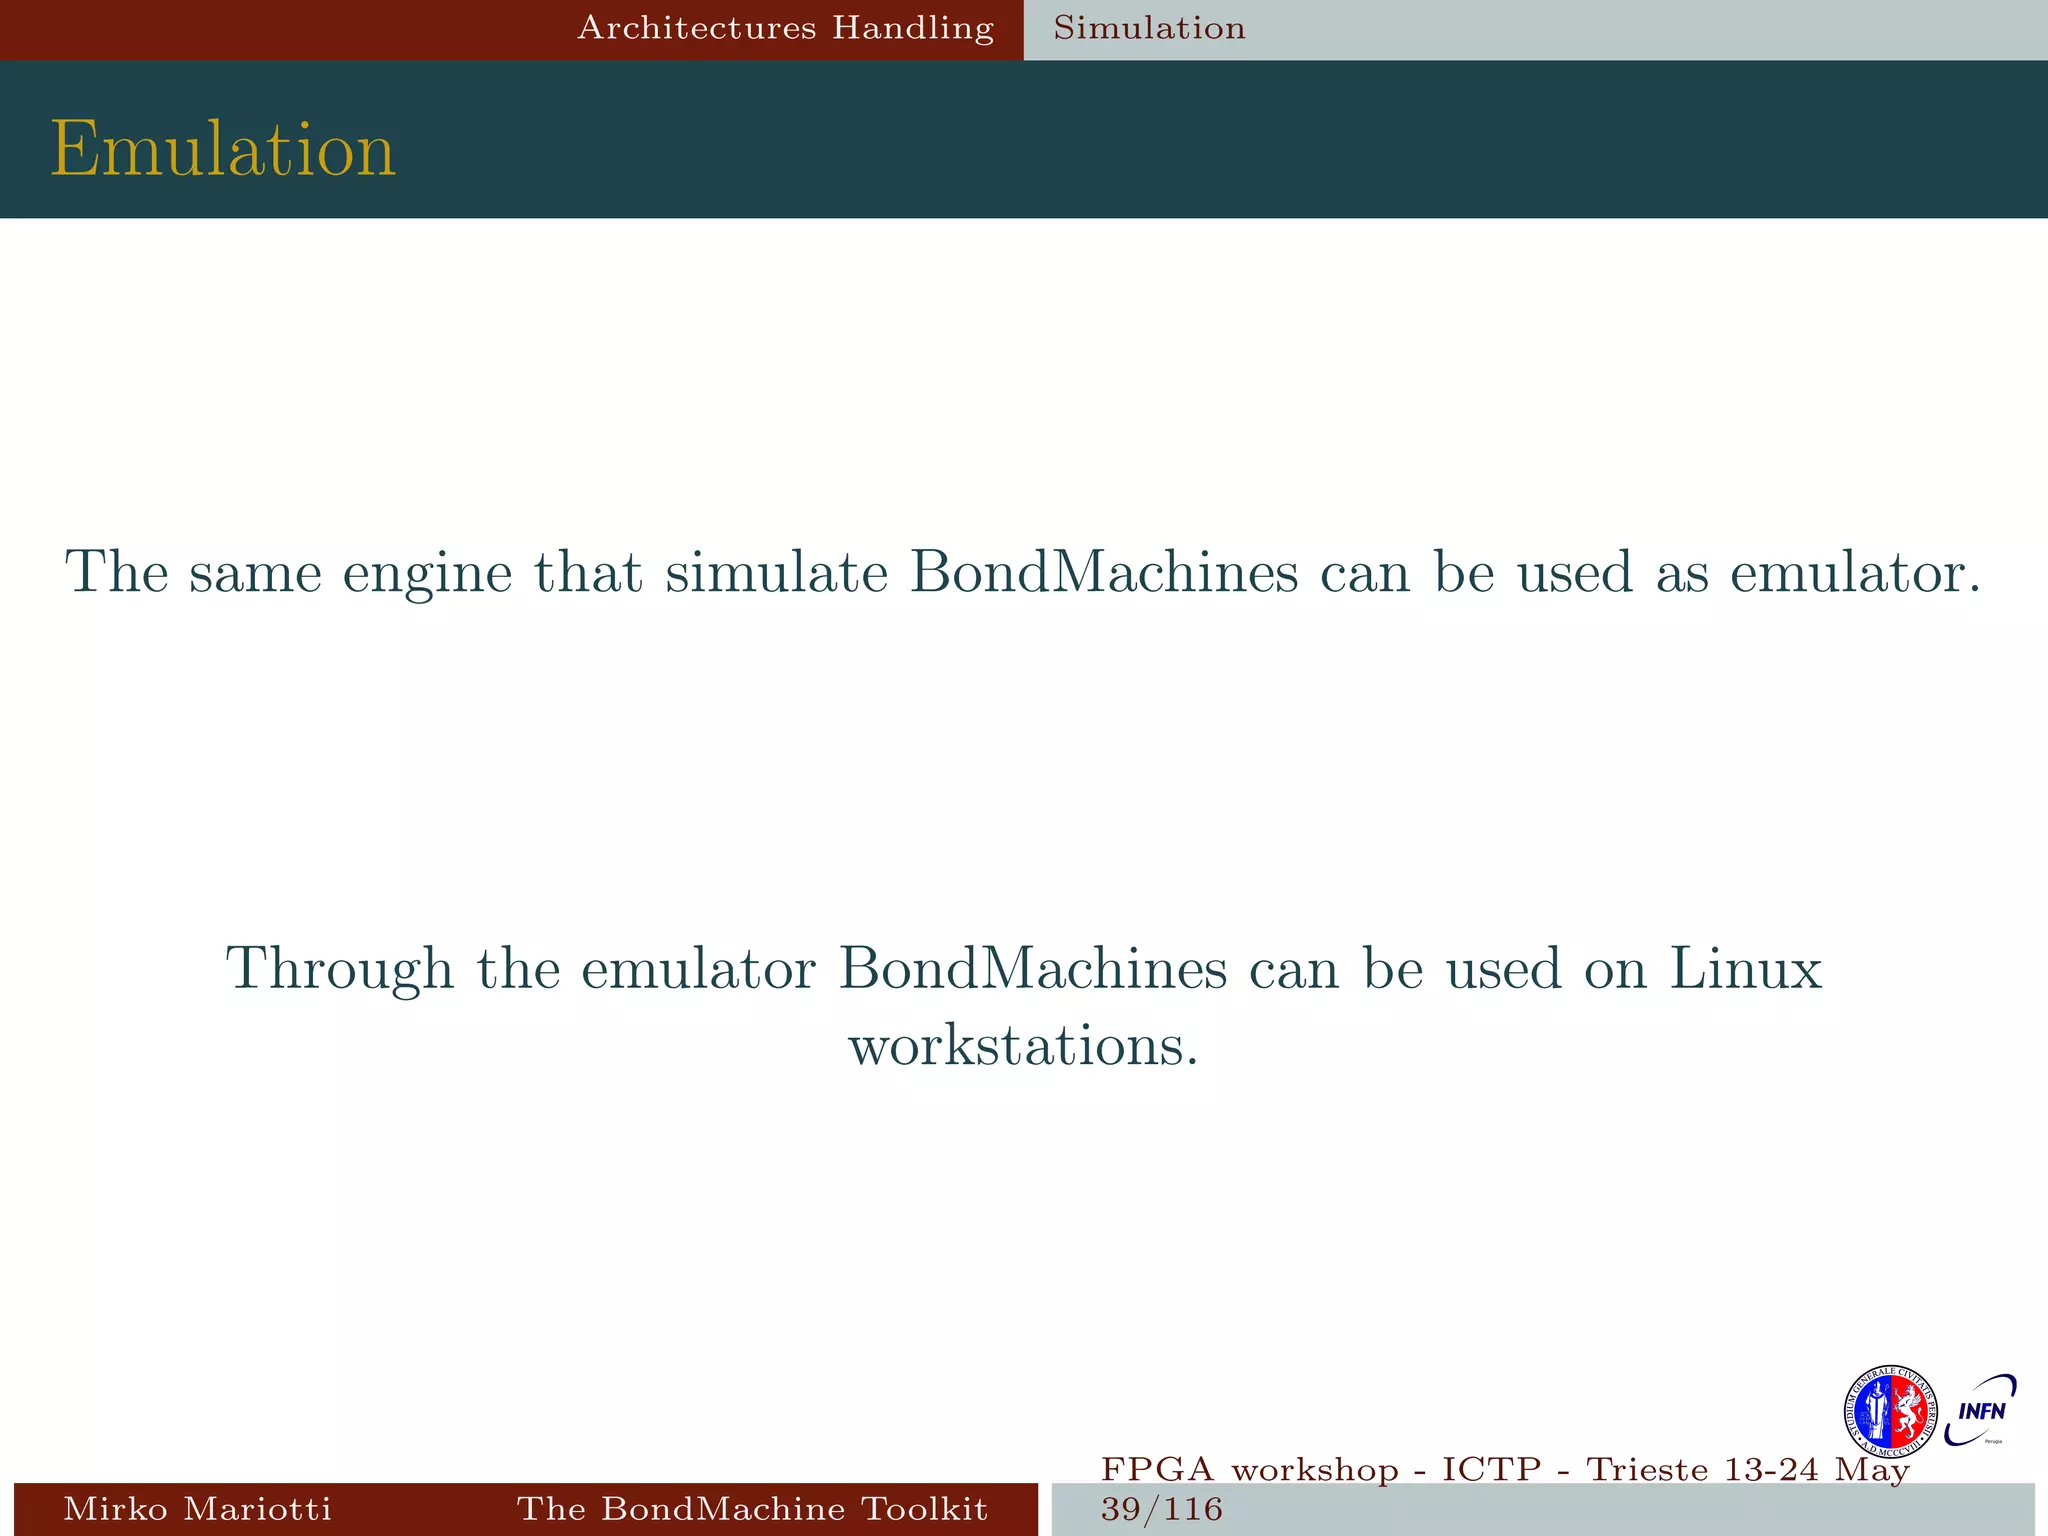The height and width of the screenshot is (1536, 2048).
Task: Select the Simulation section in header
Action: 1150,28
